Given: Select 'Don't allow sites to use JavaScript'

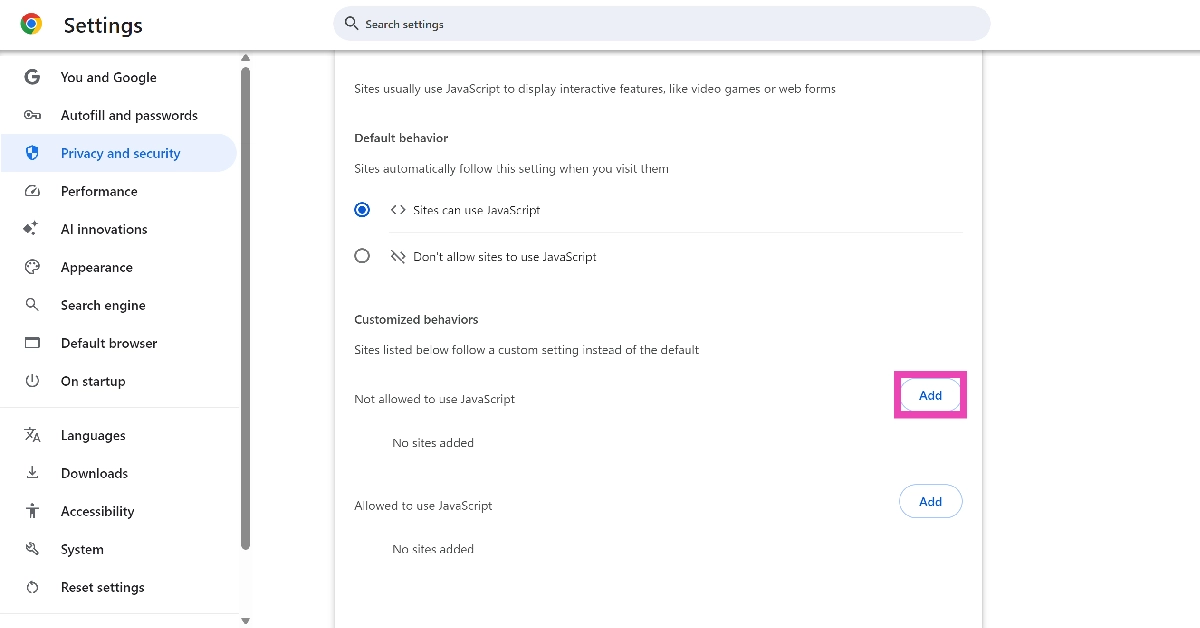Looking at the screenshot, I should [x=362, y=256].
